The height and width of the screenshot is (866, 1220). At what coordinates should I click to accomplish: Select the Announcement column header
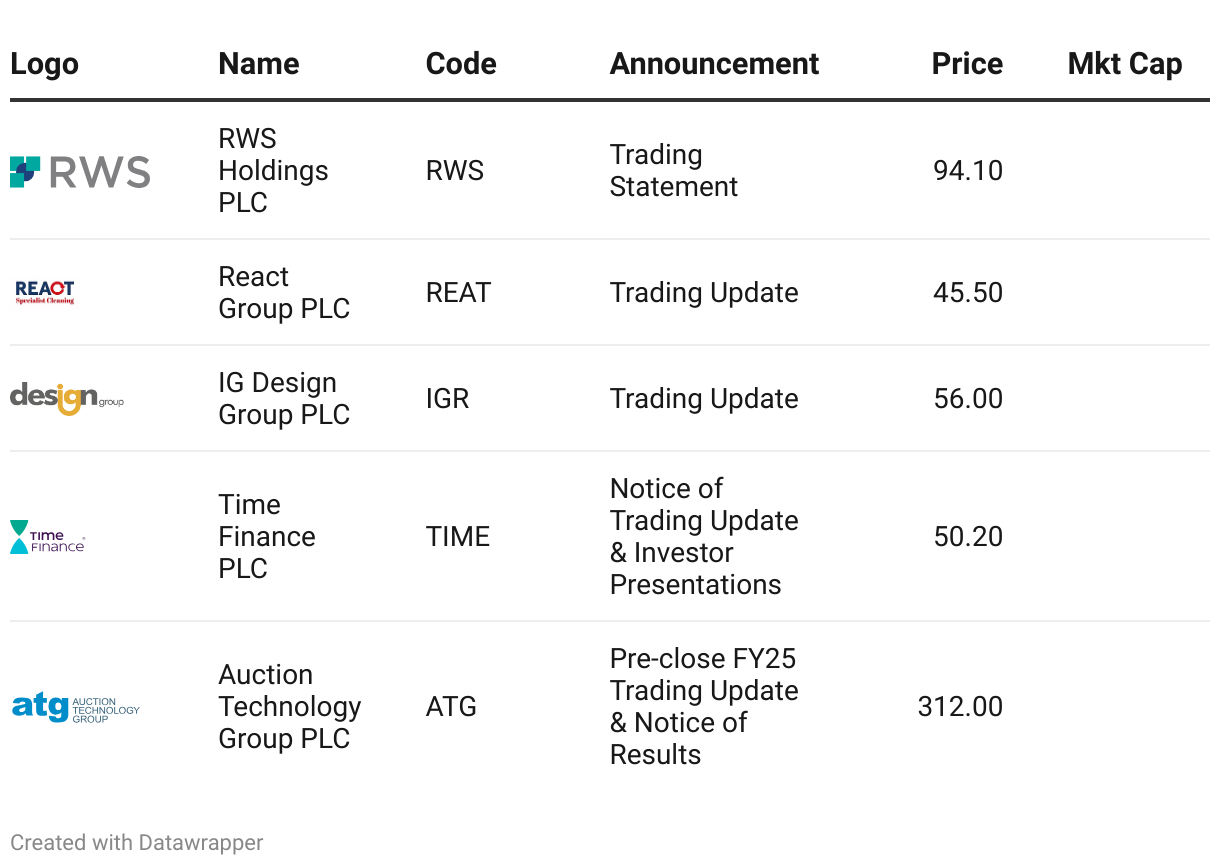(x=714, y=64)
